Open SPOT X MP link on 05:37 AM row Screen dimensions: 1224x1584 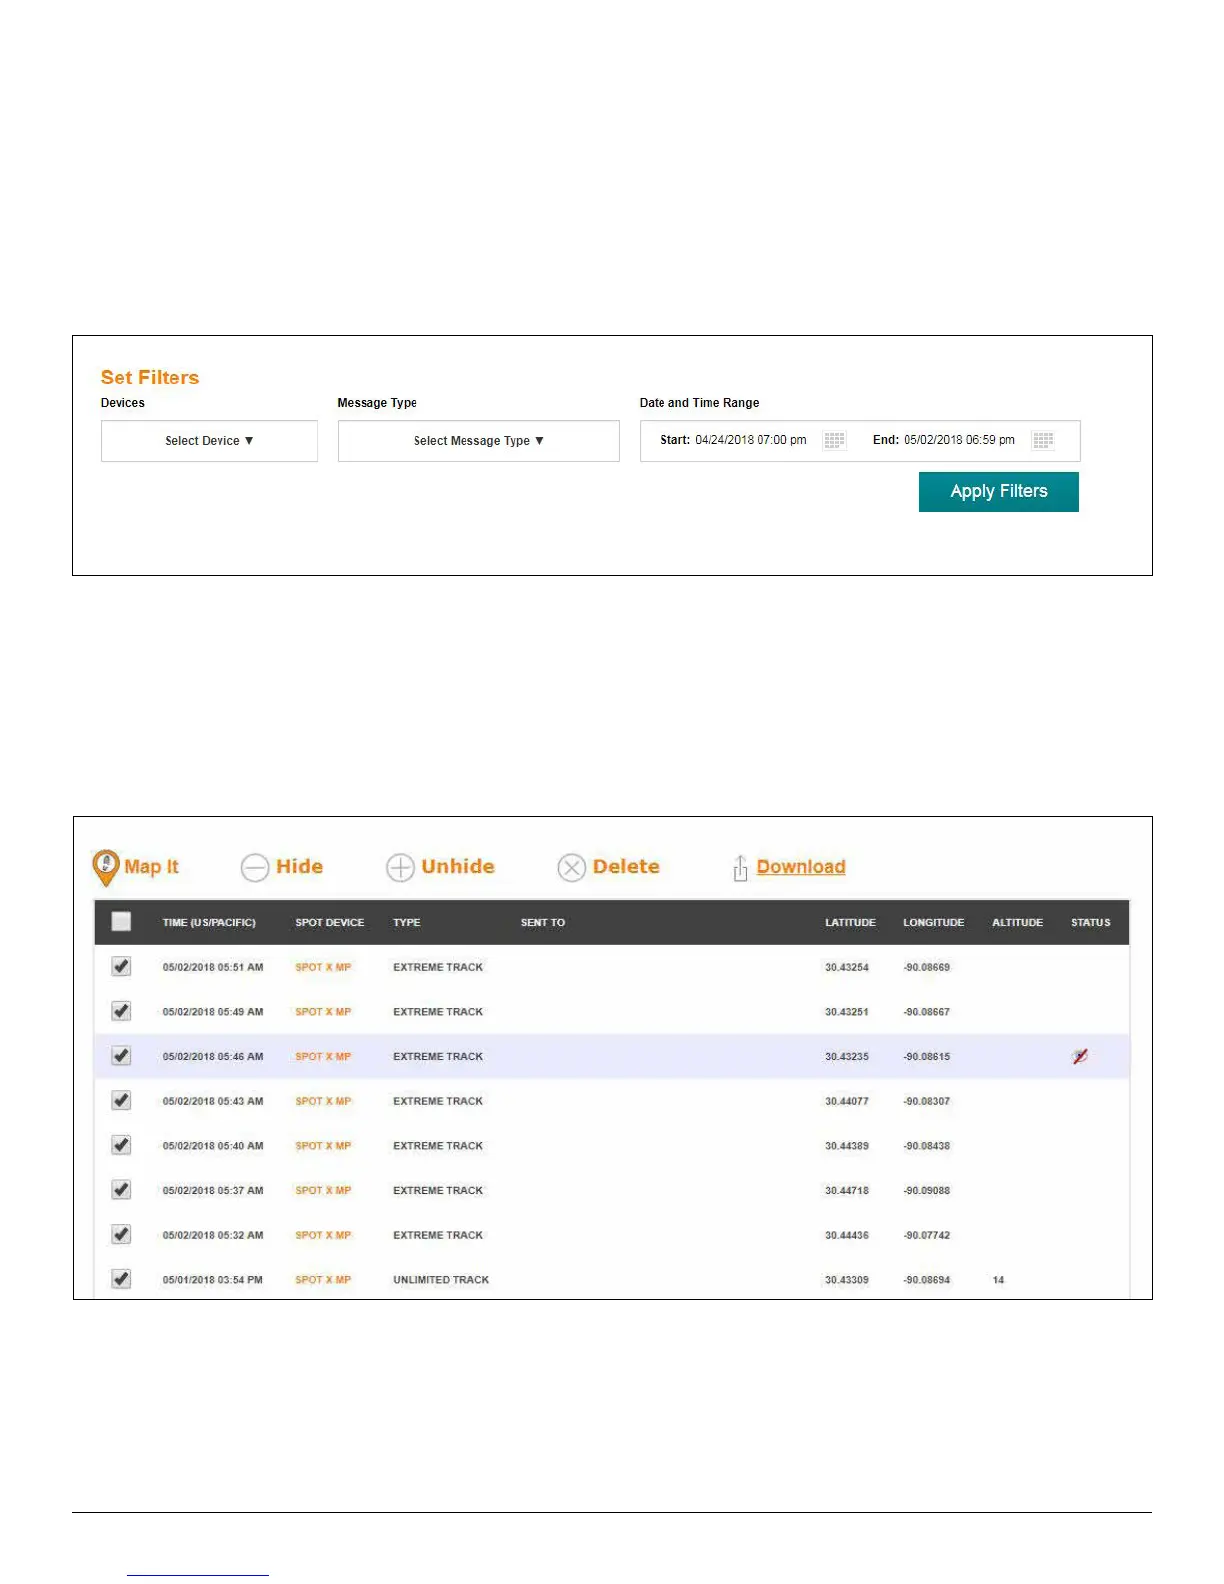click(x=323, y=1190)
